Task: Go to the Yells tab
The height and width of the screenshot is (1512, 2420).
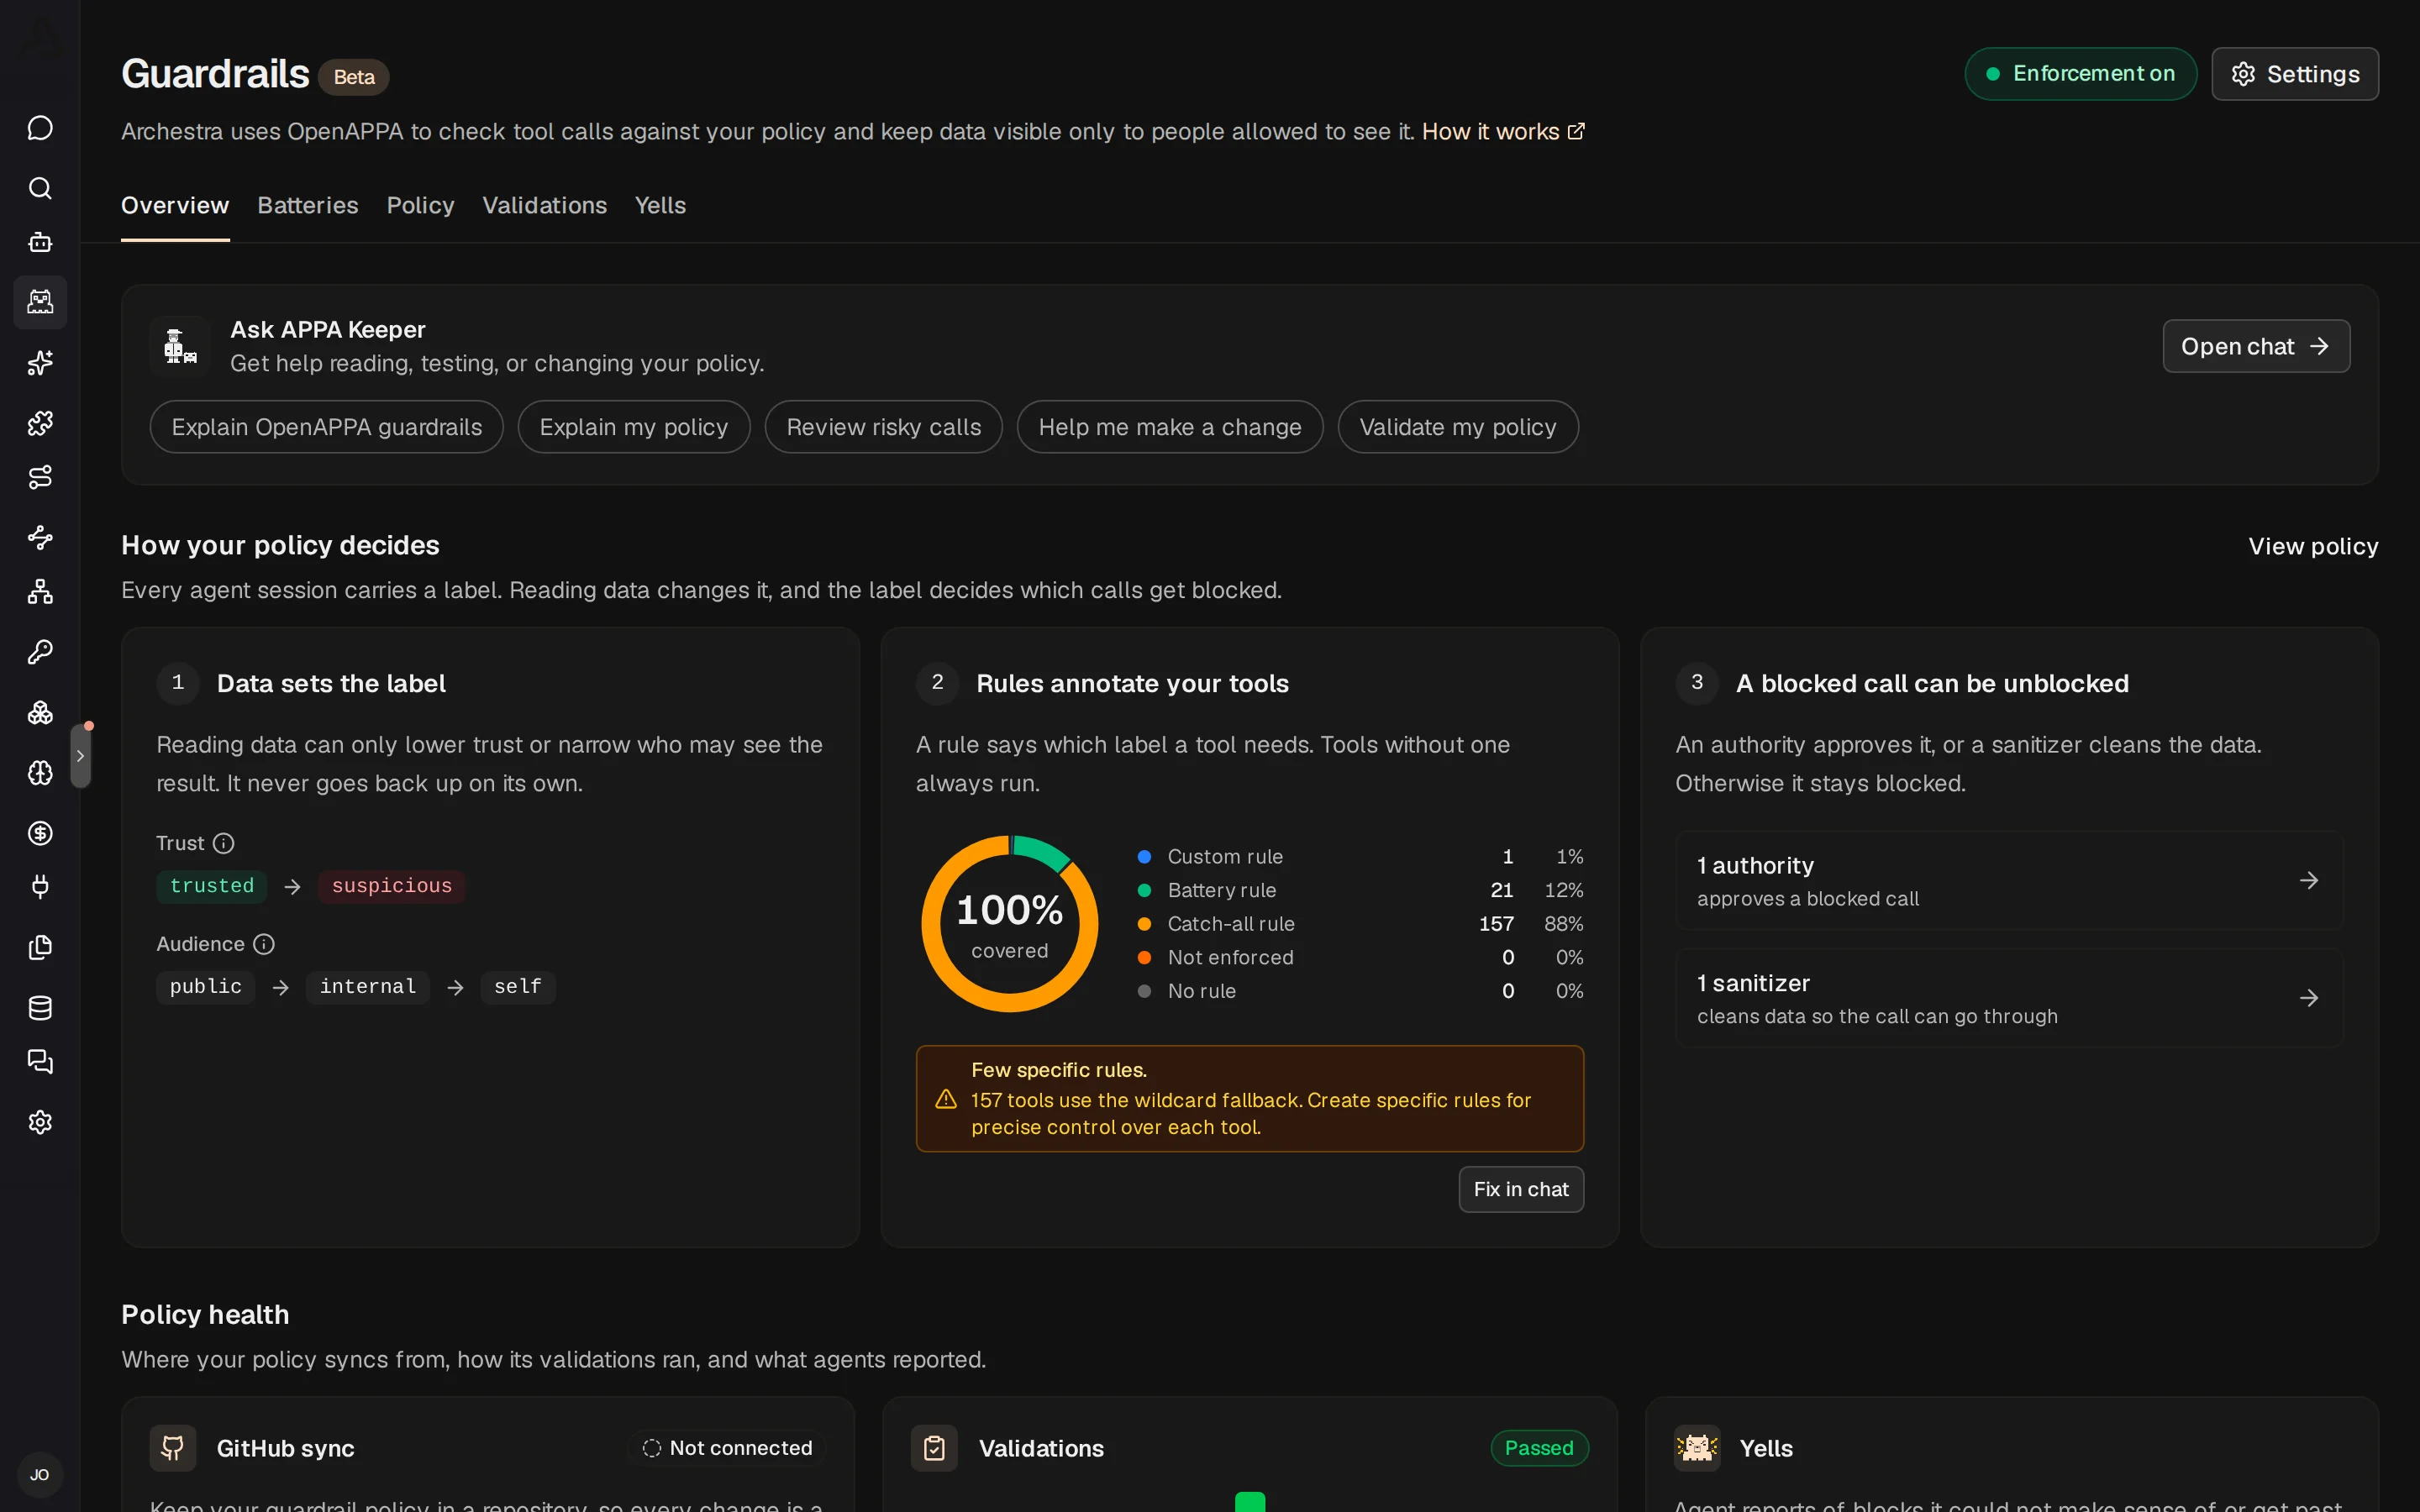Action: click(x=660, y=205)
